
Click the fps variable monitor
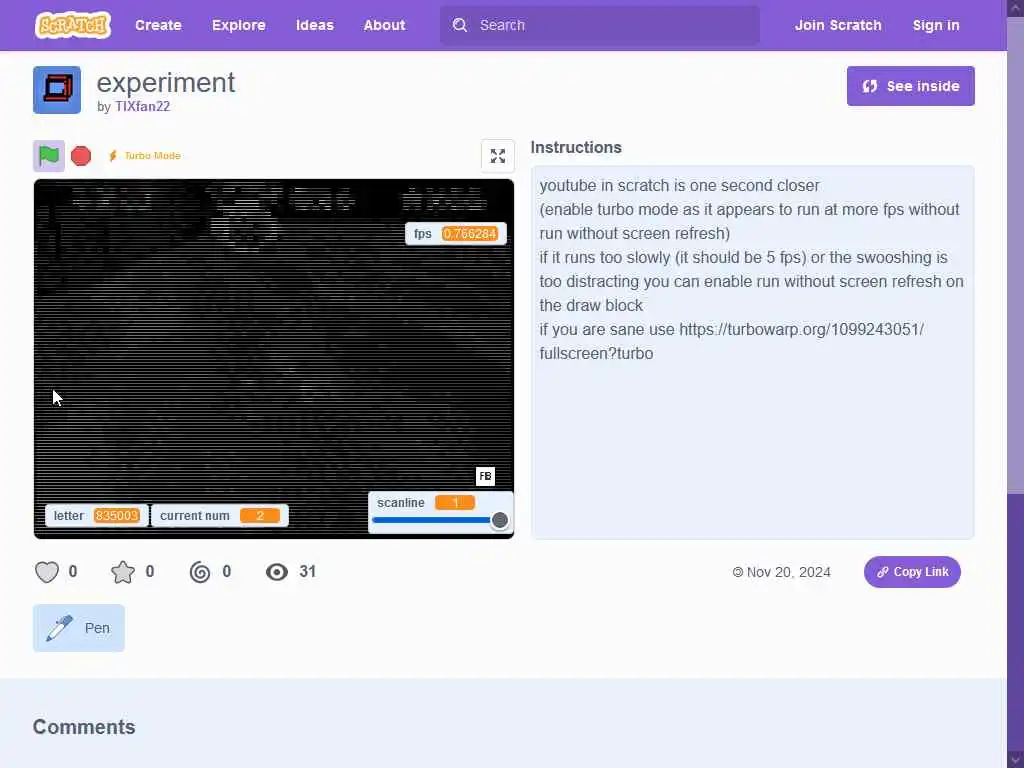[x=455, y=234]
